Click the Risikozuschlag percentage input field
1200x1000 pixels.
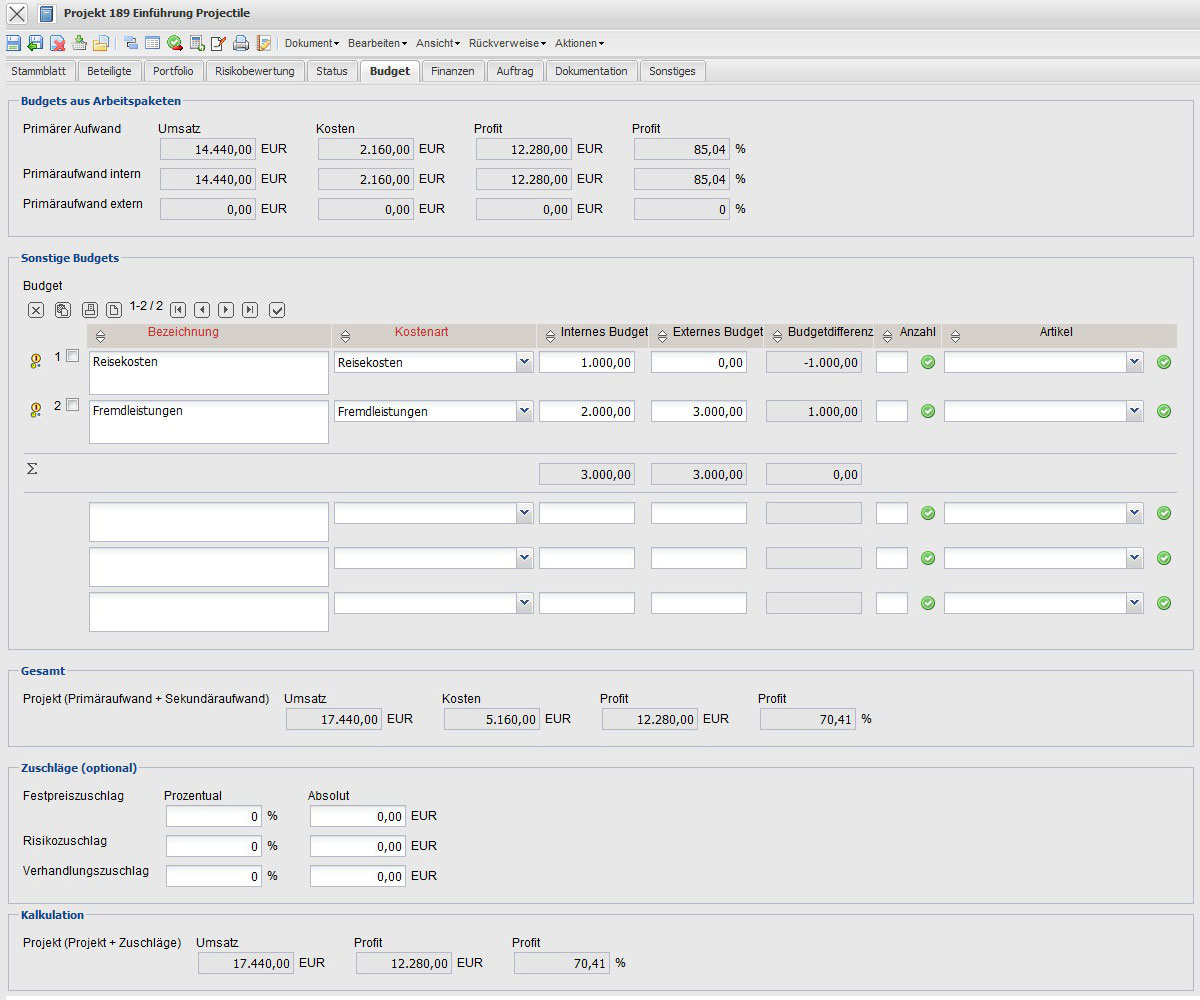coord(213,847)
